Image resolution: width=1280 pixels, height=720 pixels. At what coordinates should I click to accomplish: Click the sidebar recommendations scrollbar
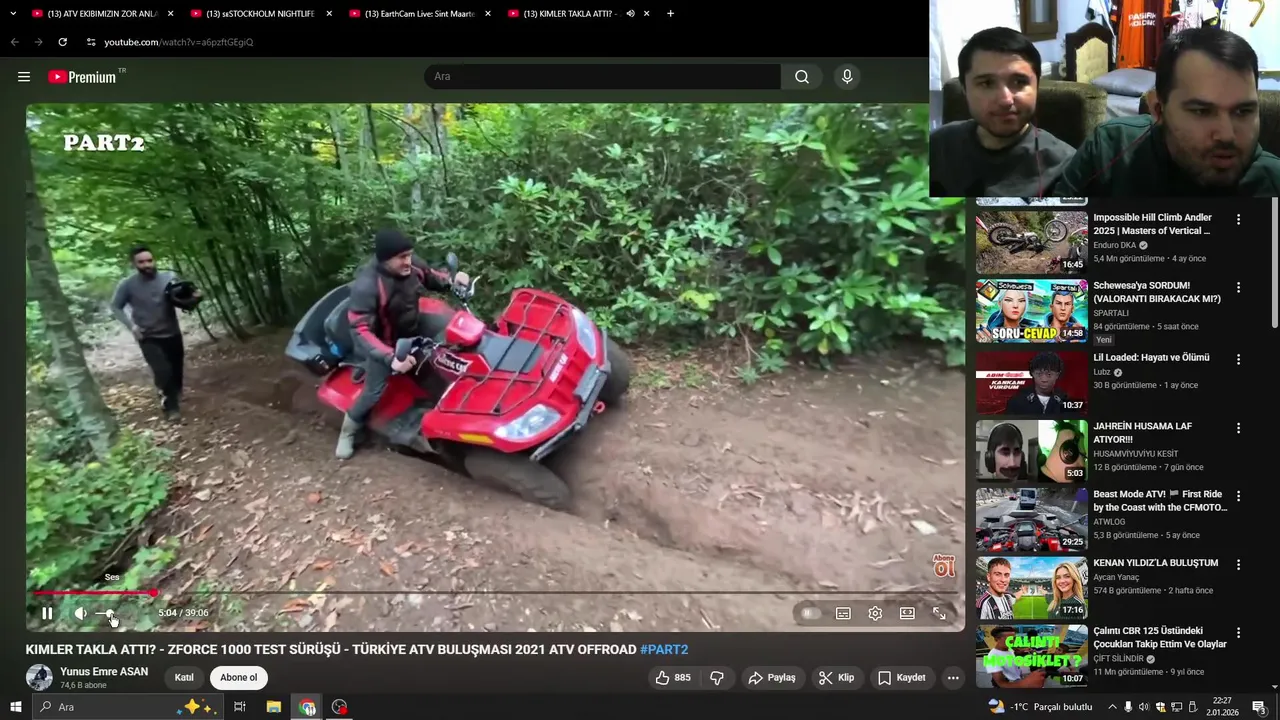click(1274, 262)
